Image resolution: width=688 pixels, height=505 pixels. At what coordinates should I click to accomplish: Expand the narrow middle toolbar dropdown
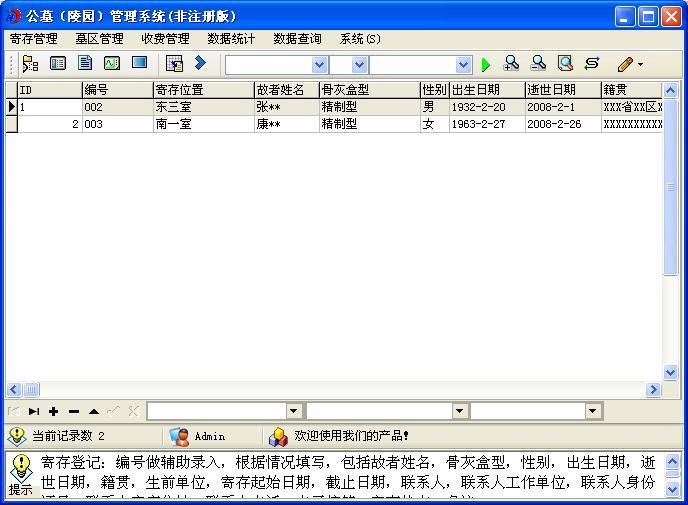click(x=360, y=65)
